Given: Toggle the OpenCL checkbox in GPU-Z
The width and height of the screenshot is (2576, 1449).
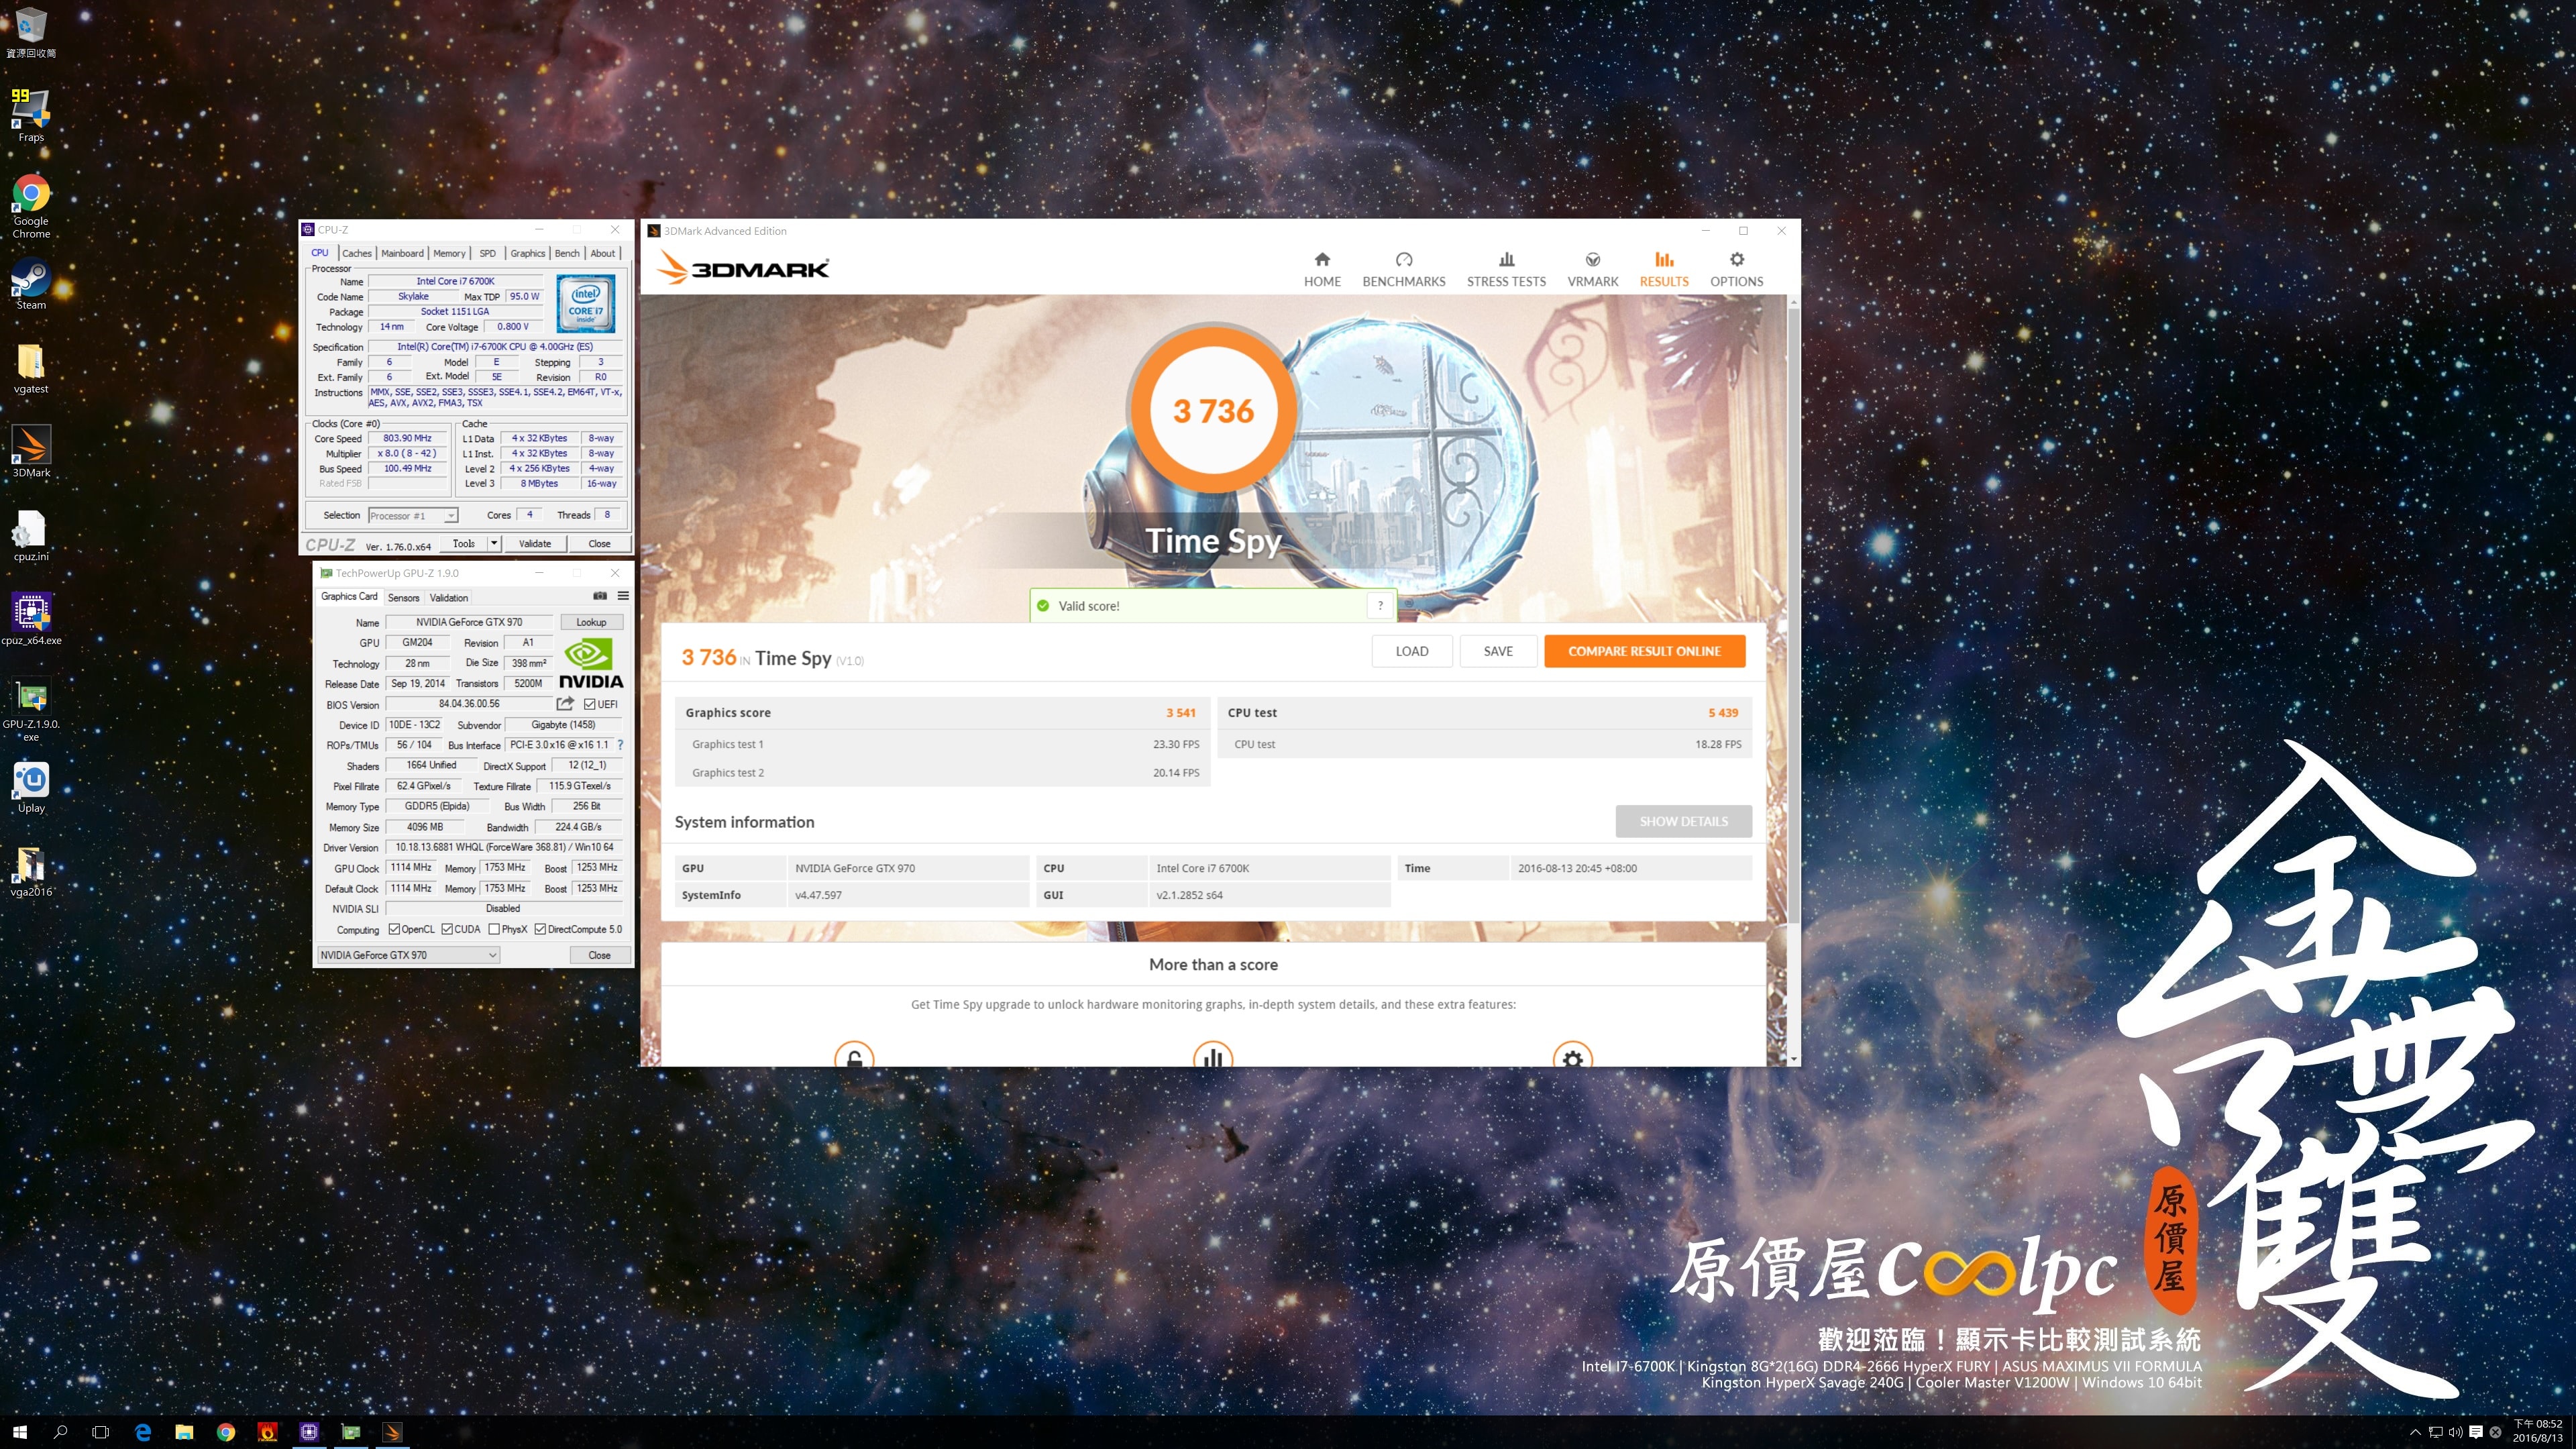Looking at the screenshot, I should click(x=394, y=929).
